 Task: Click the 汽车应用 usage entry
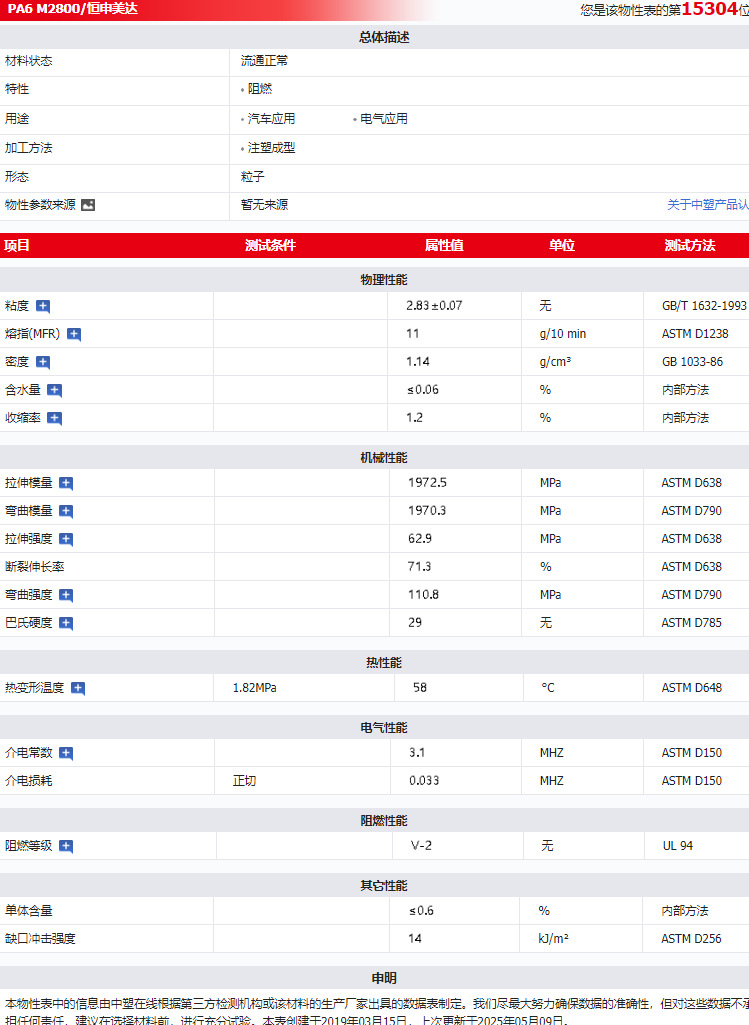pos(271,119)
